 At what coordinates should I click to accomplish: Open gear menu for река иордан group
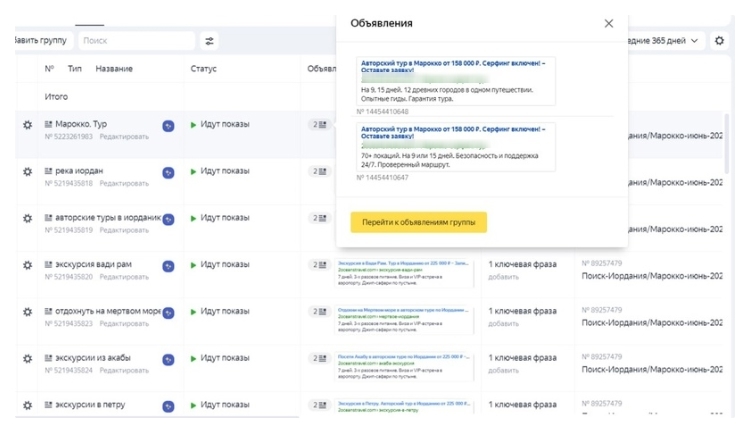click(x=28, y=171)
